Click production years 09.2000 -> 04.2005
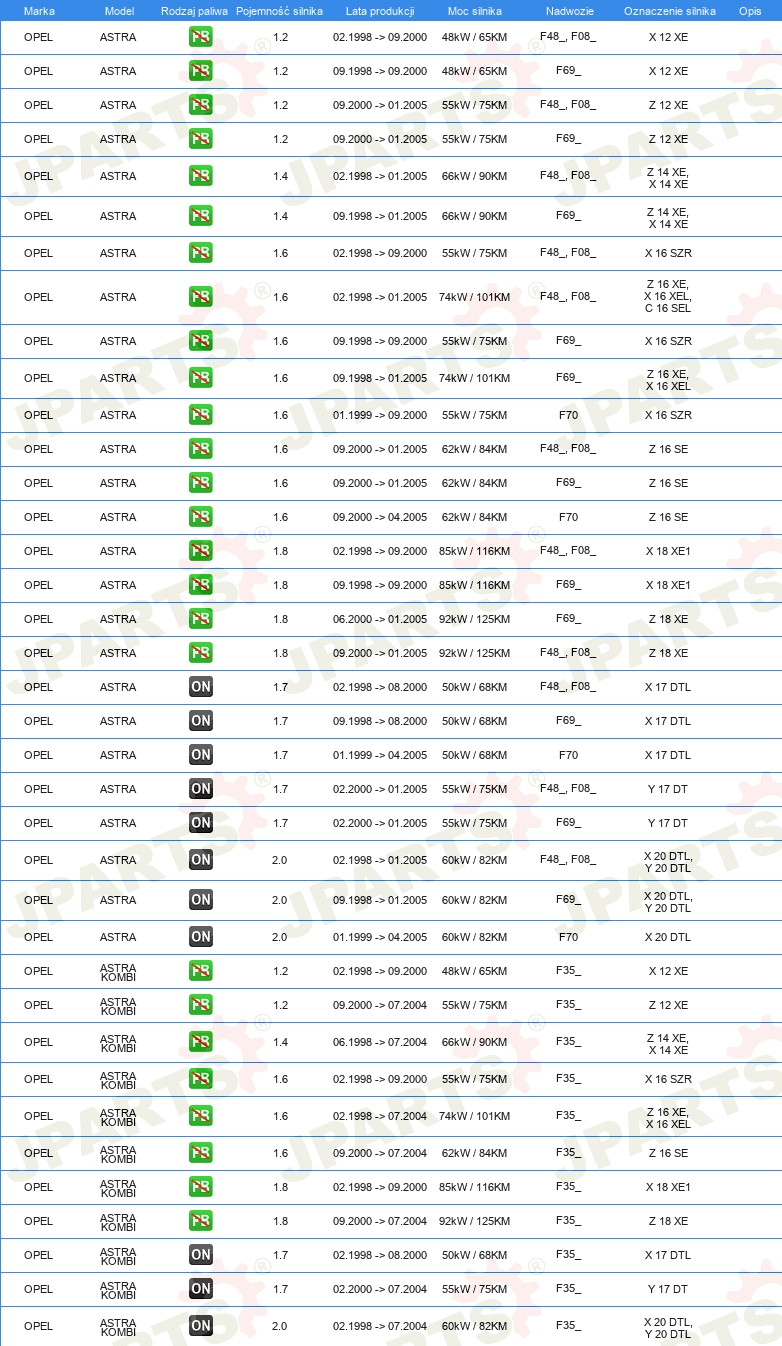782x1346 pixels. (380, 517)
